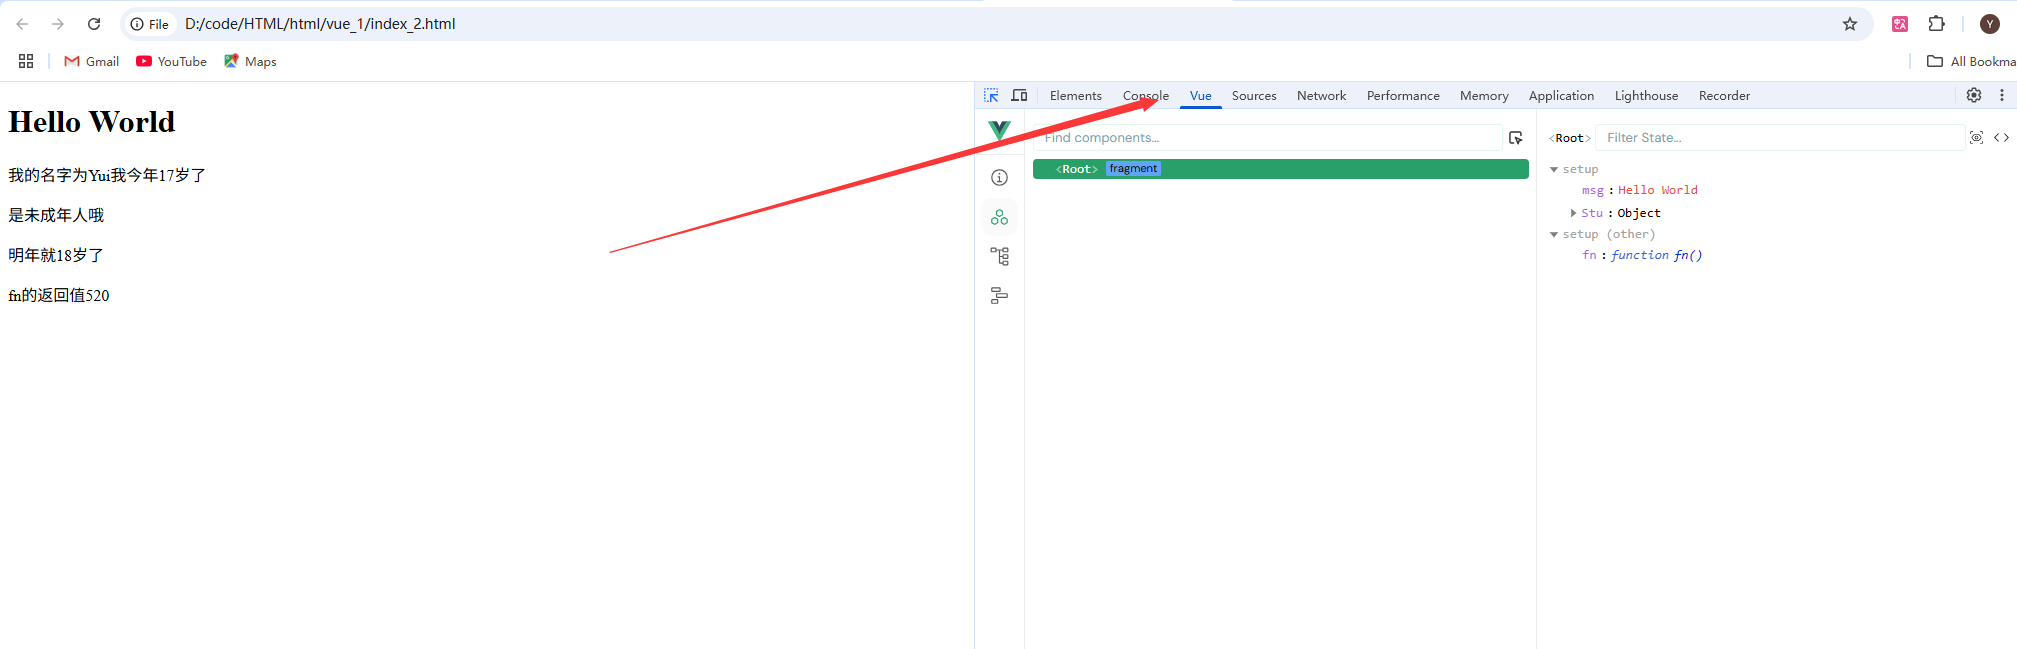The height and width of the screenshot is (649, 2017).
Task: Click the text 是未成年人哦
Action: pos(56,215)
